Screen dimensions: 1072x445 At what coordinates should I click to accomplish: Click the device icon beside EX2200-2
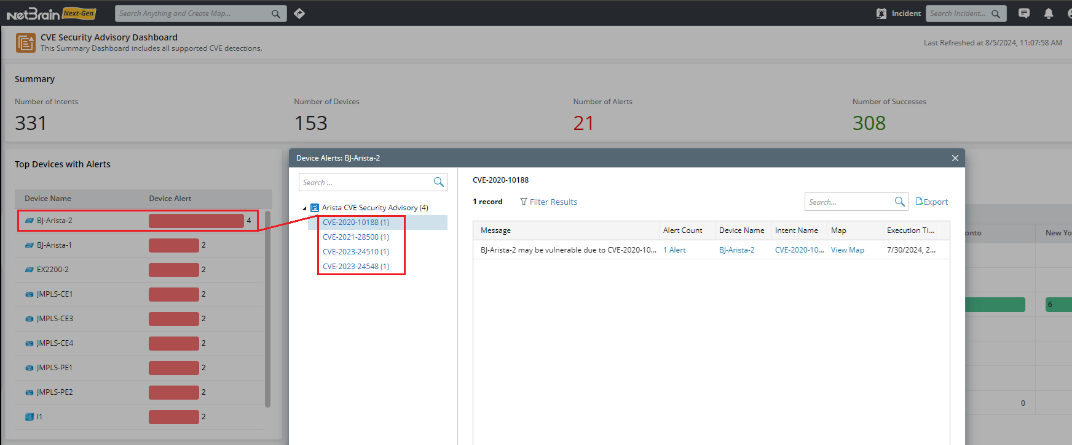coord(29,269)
